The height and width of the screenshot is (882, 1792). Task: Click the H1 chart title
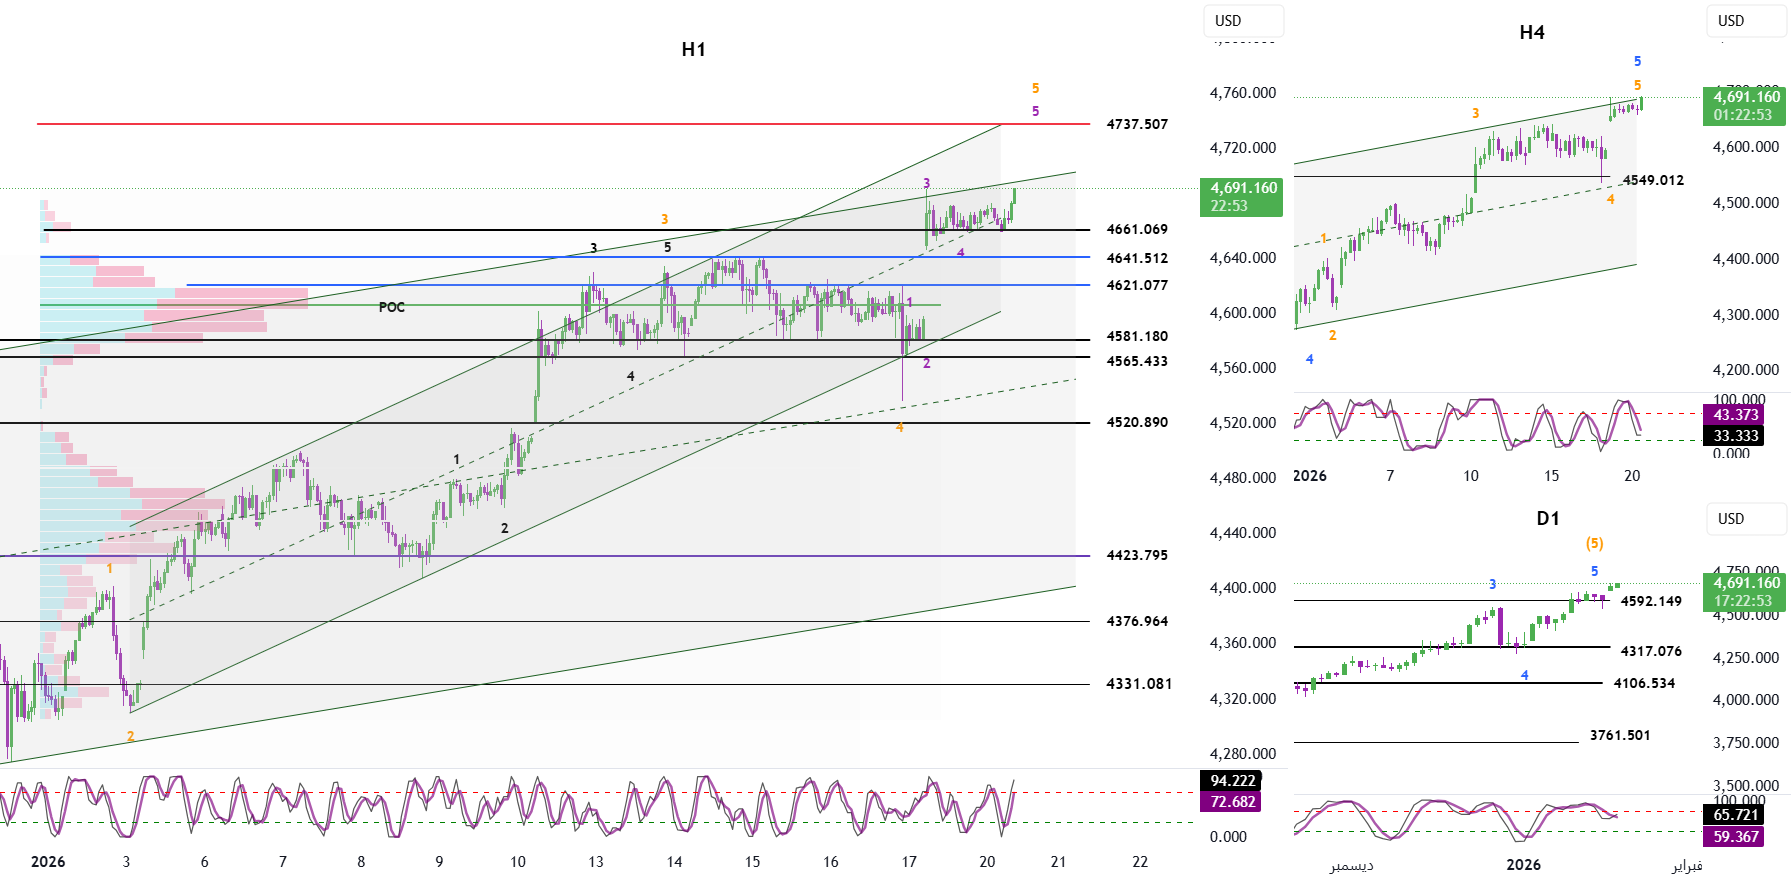pos(693,50)
